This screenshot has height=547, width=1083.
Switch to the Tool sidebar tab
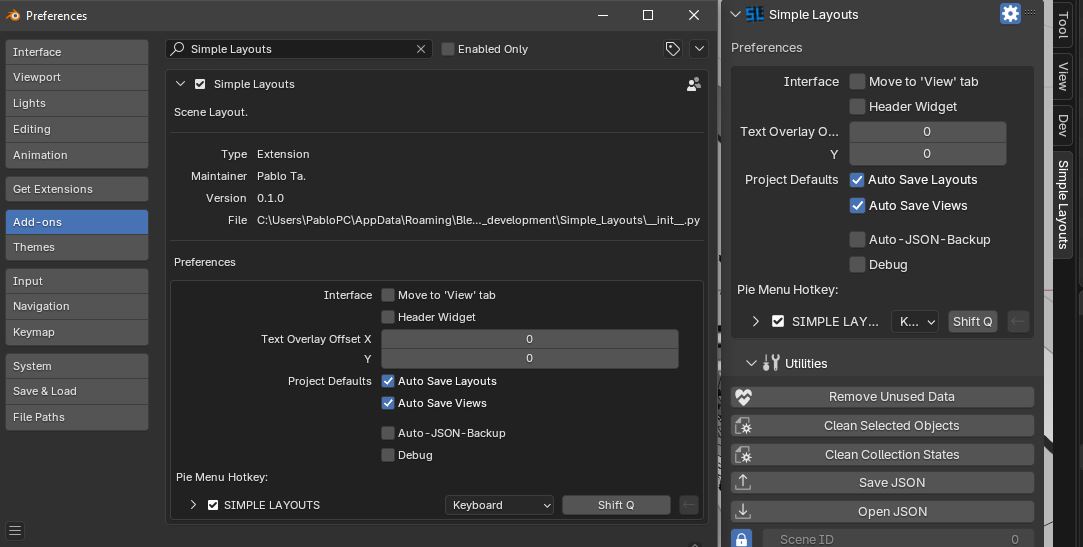click(x=1063, y=24)
